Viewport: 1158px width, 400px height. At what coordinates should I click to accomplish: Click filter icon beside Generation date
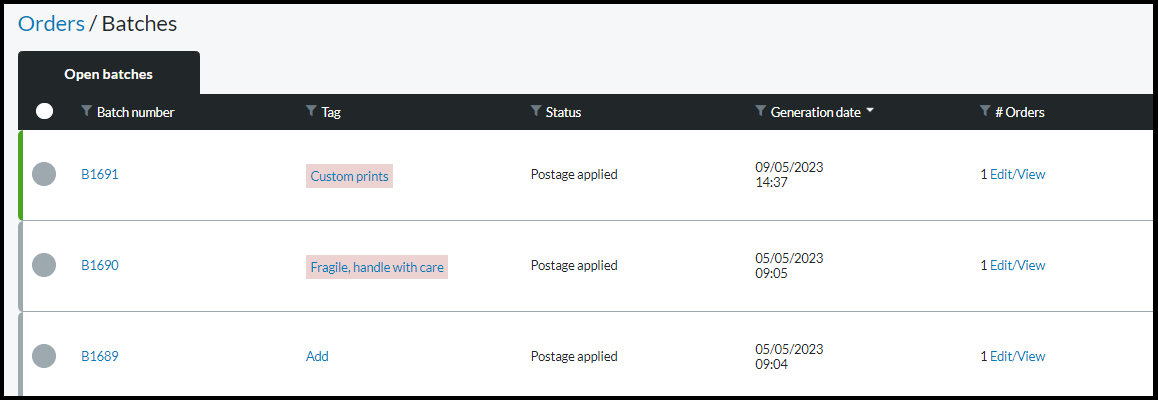pos(761,111)
